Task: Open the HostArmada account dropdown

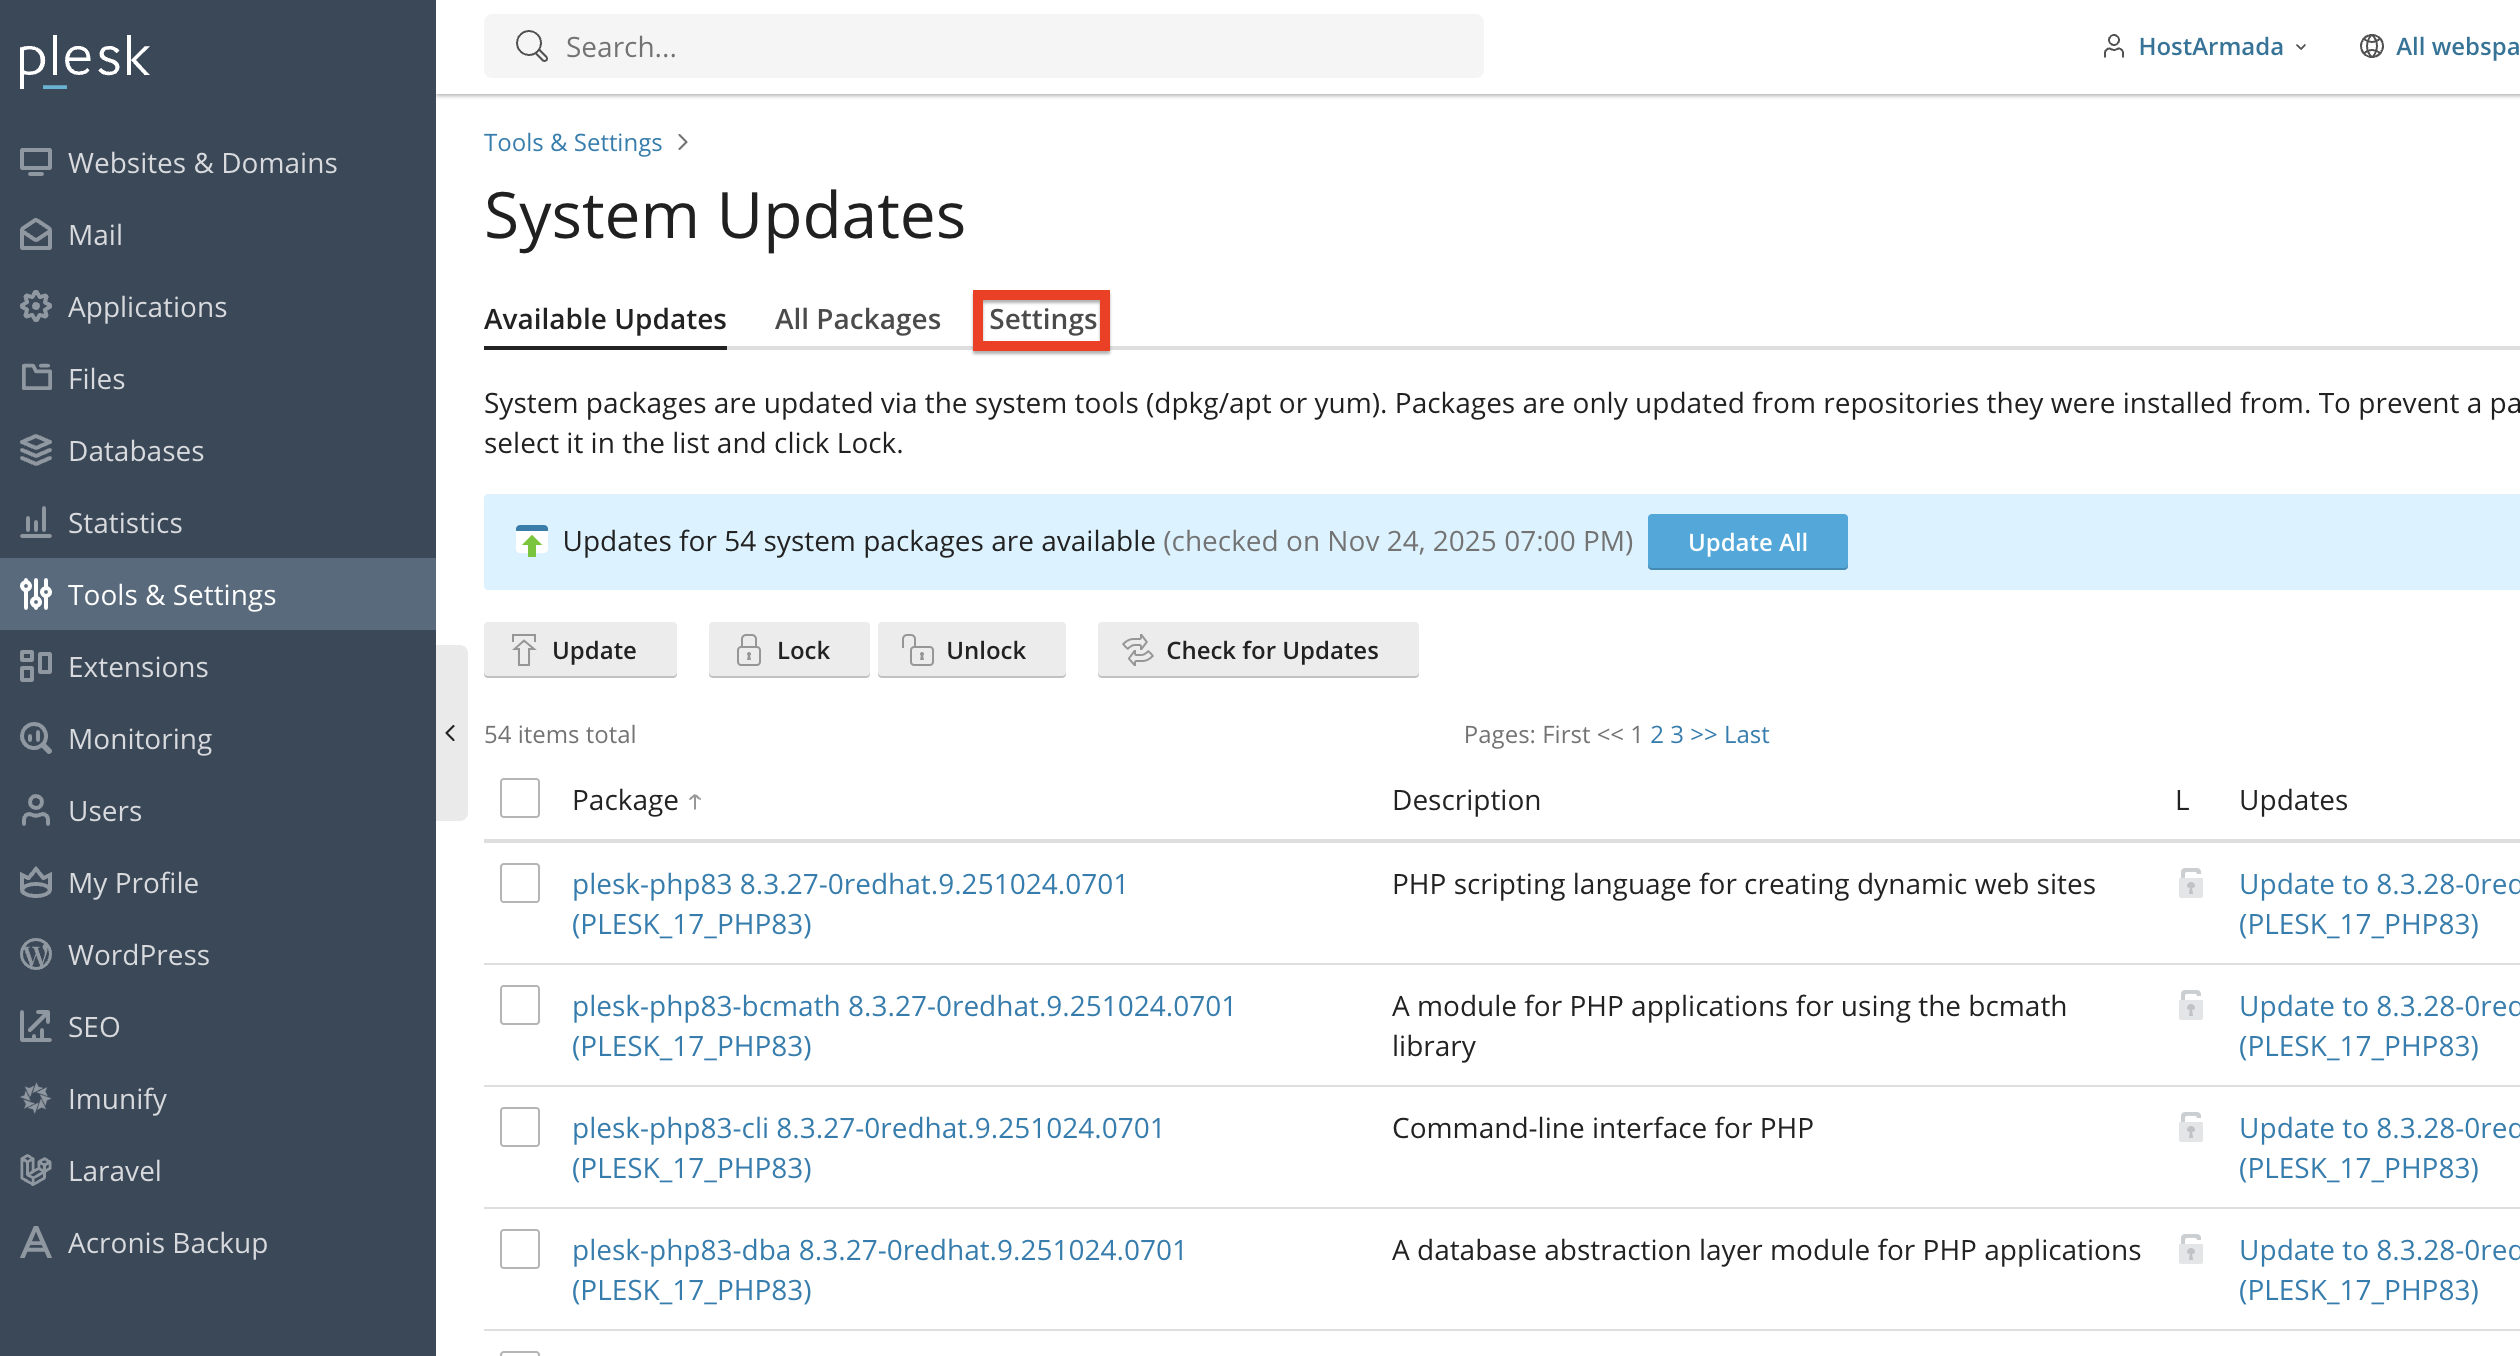Action: point(2205,47)
